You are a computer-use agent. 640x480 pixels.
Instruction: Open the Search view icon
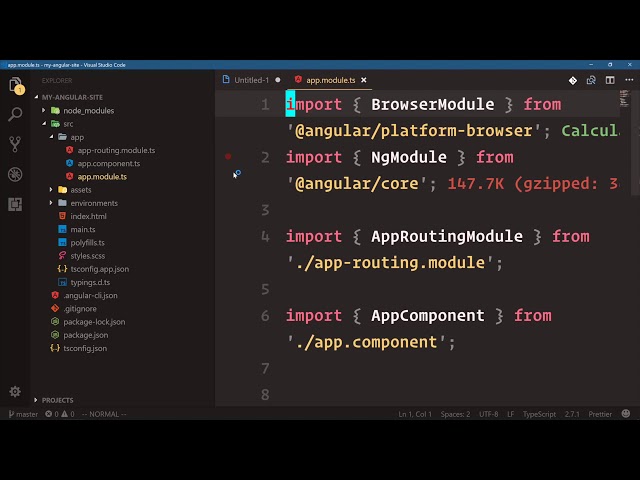pyautogui.click(x=15, y=114)
